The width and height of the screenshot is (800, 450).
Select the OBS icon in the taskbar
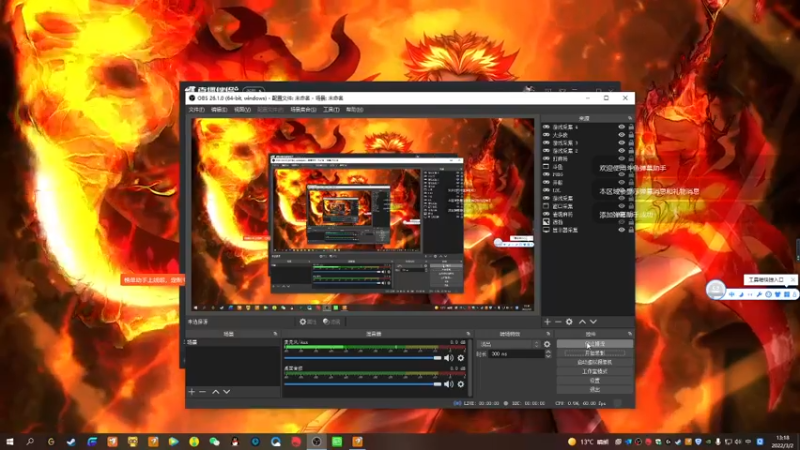[316, 441]
